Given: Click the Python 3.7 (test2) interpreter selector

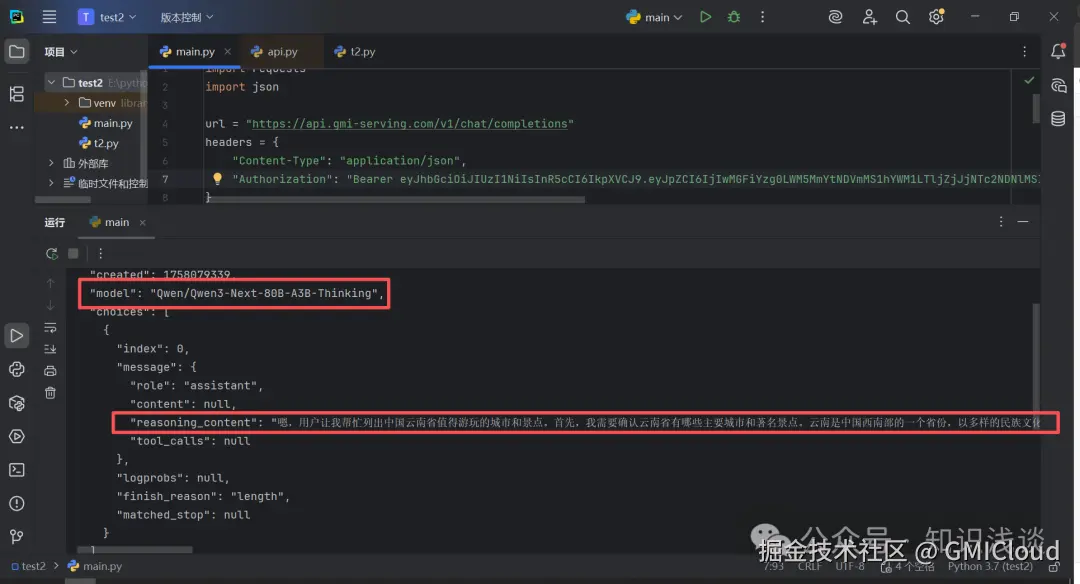Looking at the screenshot, I should (990, 566).
